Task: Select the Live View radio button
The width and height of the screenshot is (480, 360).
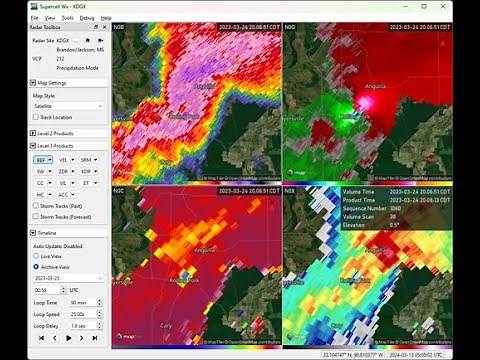Action: pyautogui.click(x=36, y=256)
